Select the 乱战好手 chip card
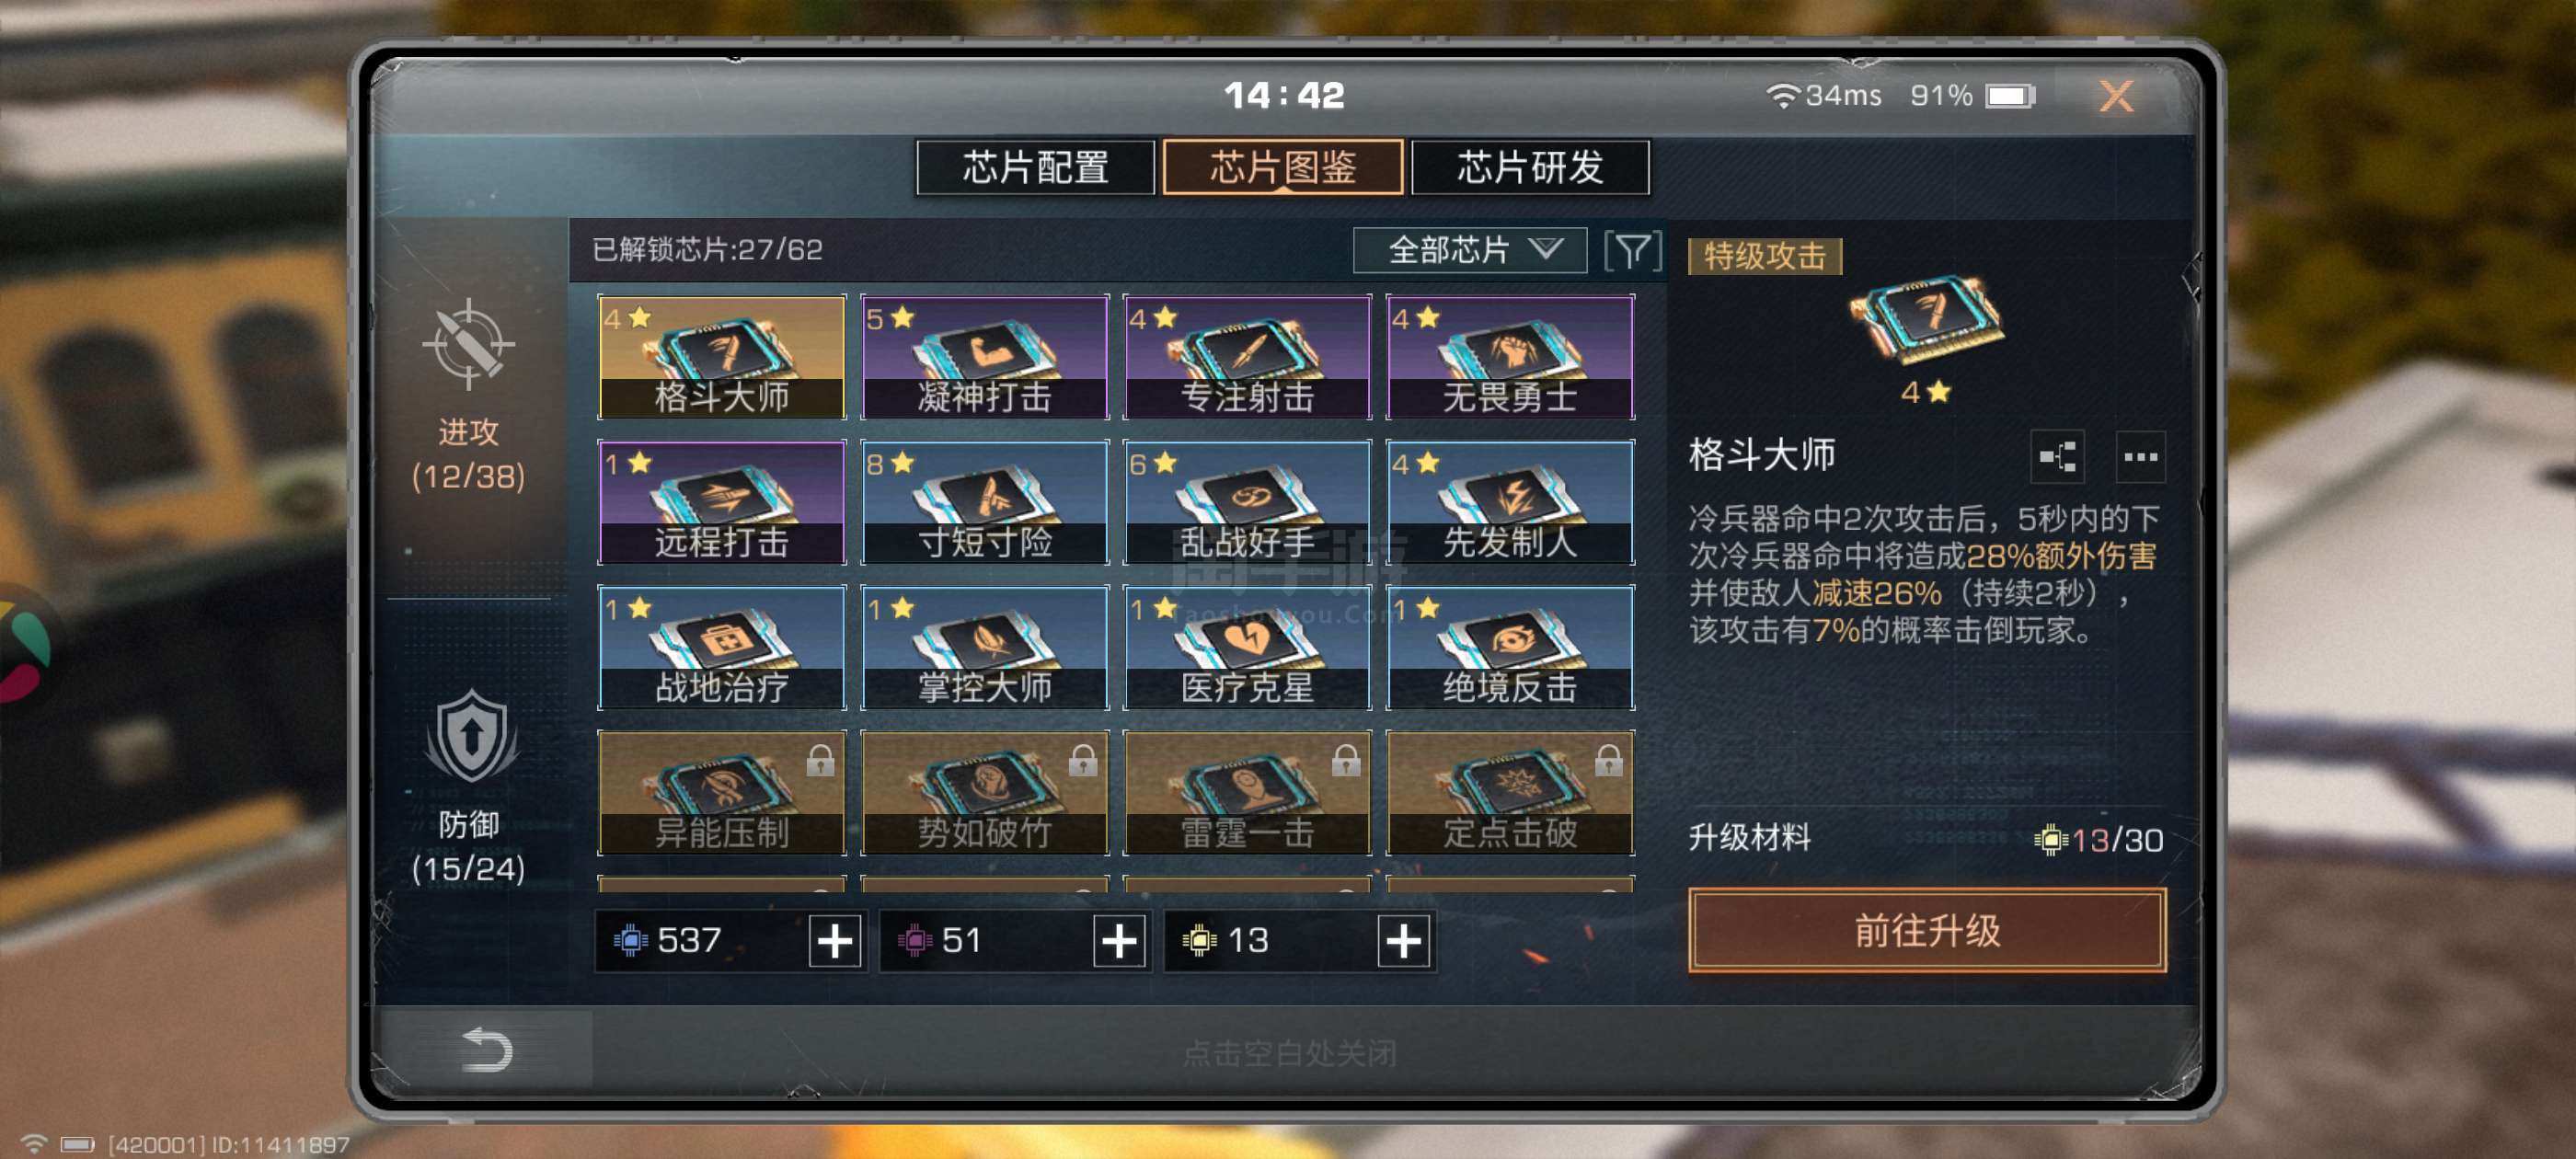 pyautogui.click(x=1246, y=502)
